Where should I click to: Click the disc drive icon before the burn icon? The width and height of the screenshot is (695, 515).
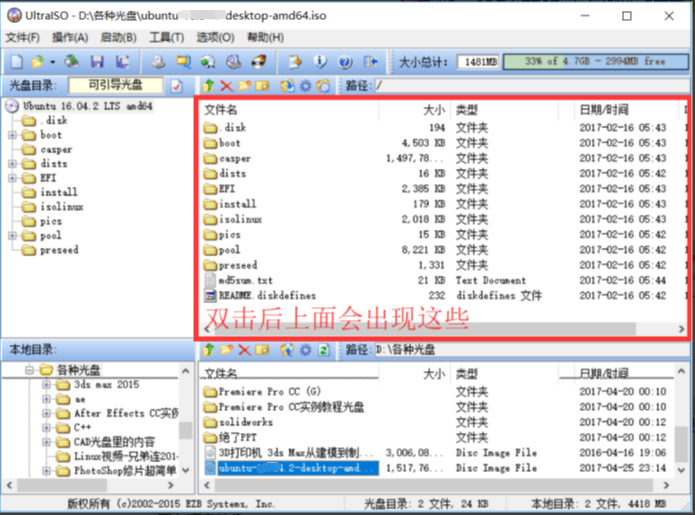tap(234, 62)
